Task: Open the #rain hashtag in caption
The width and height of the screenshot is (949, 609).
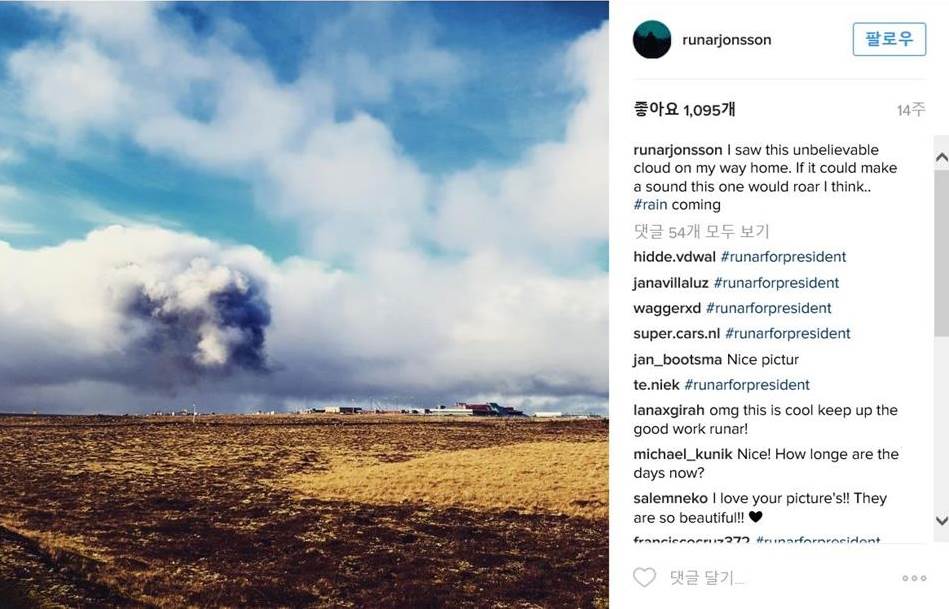Action: (650, 205)
